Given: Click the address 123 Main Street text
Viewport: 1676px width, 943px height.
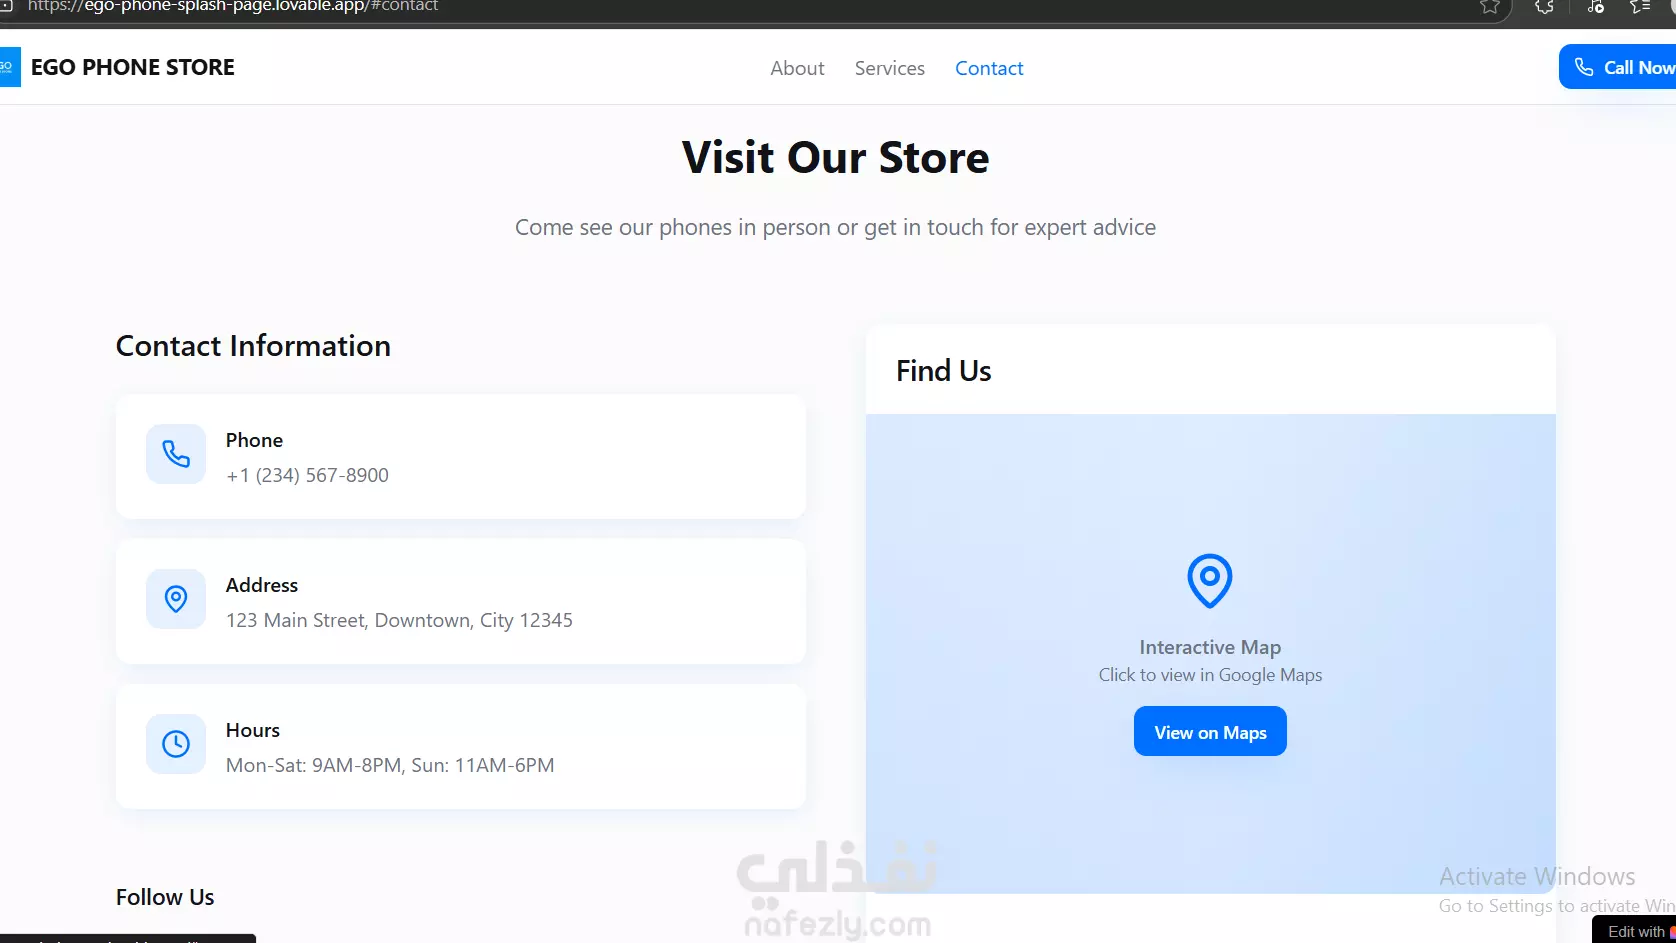Looking at the screenshot, I should (399, 620).
